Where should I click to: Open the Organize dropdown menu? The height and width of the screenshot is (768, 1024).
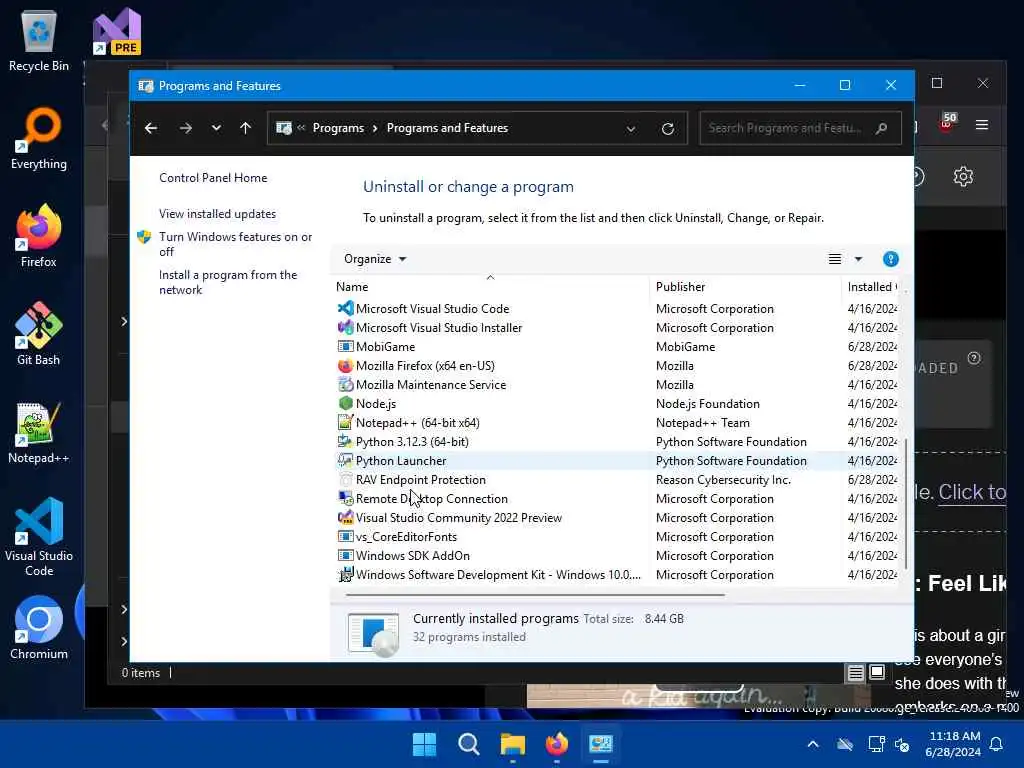(375, 259)
